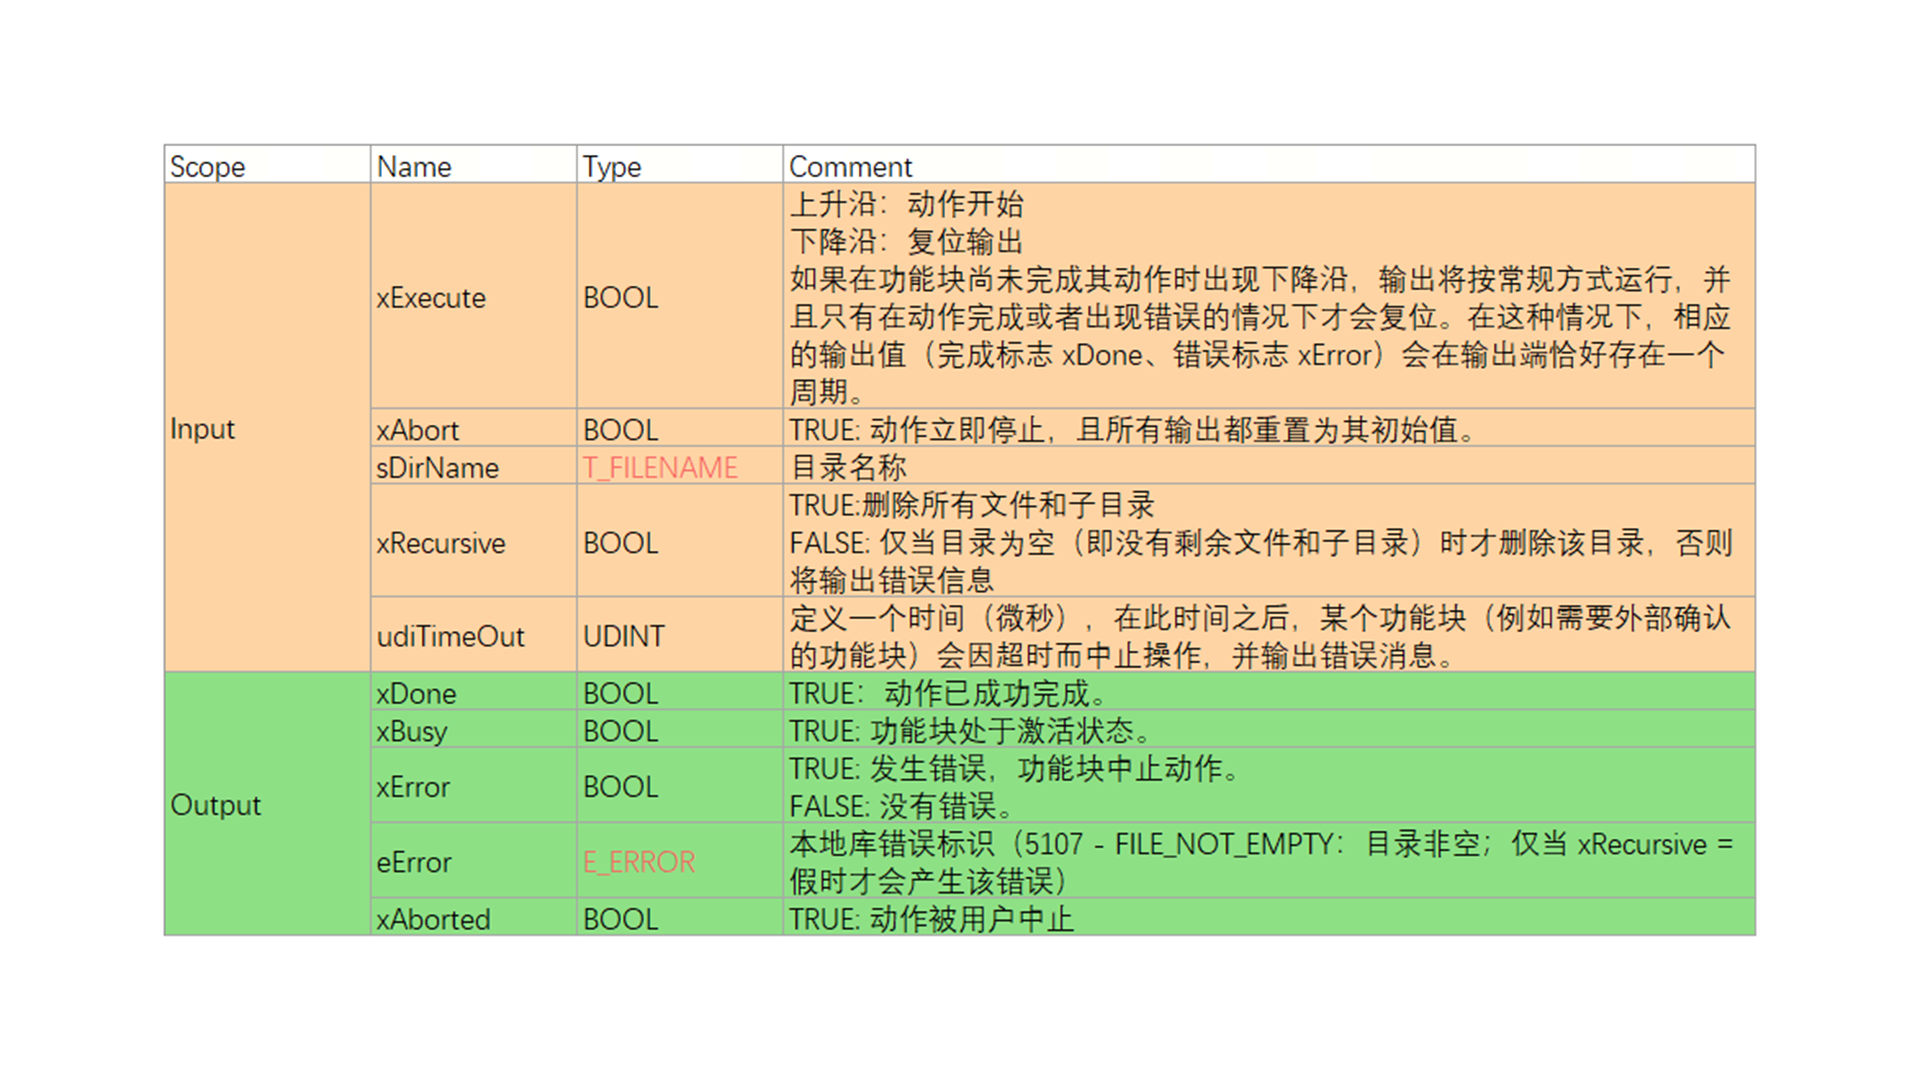This screenshot has height=1080, width=1920.
Task: Select the udiTimeOut name cell
Action: [x=450, y=636]
